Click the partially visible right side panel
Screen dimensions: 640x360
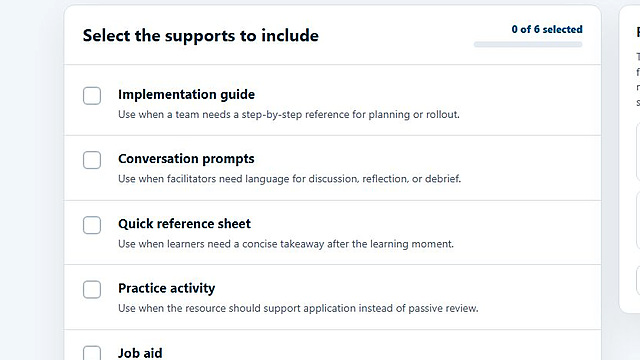click(x=630, y=159)
